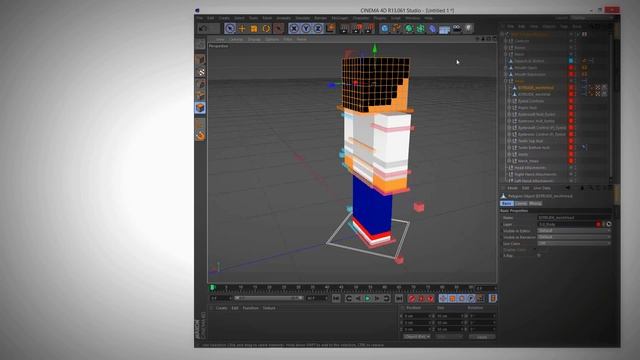The height and width of the screenshot is (360, 640).
Task: Go to end of animation
Action: coord(399,299)
